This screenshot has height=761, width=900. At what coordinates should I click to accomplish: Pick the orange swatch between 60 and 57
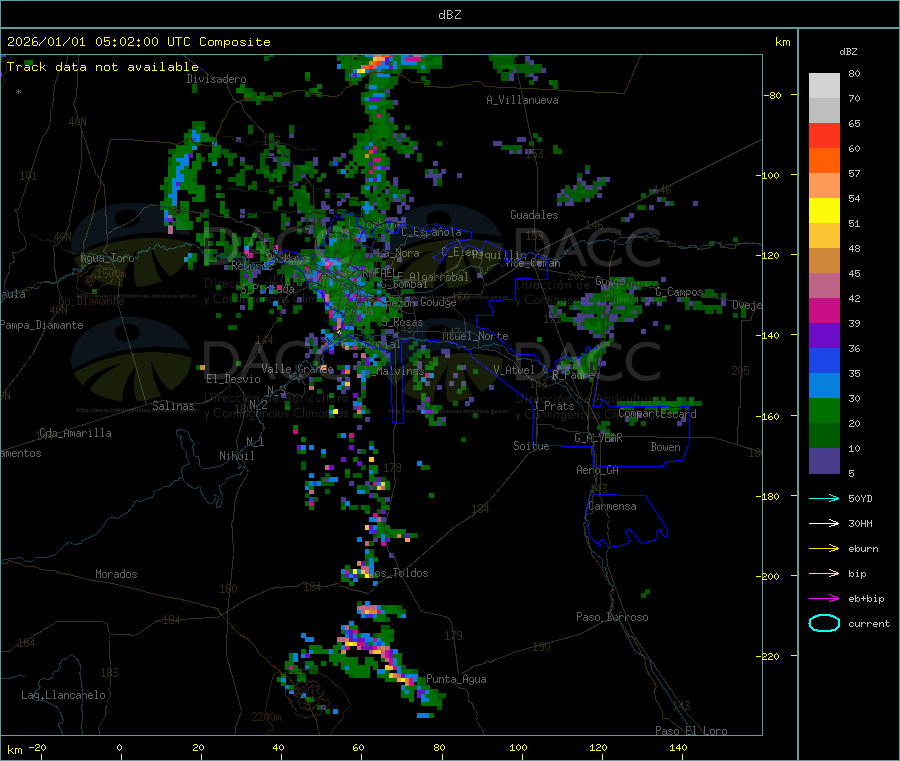point(824,161)
